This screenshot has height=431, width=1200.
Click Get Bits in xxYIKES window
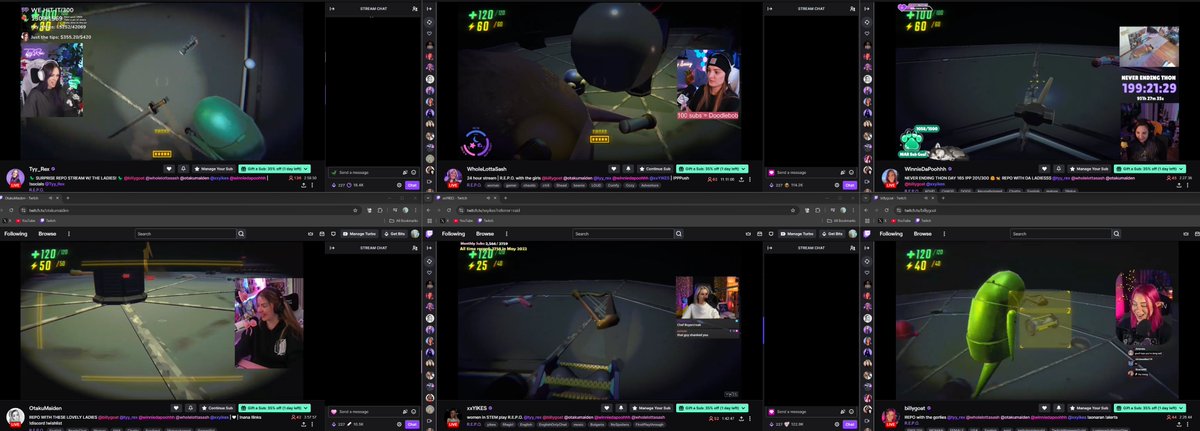tap(832, 233)
